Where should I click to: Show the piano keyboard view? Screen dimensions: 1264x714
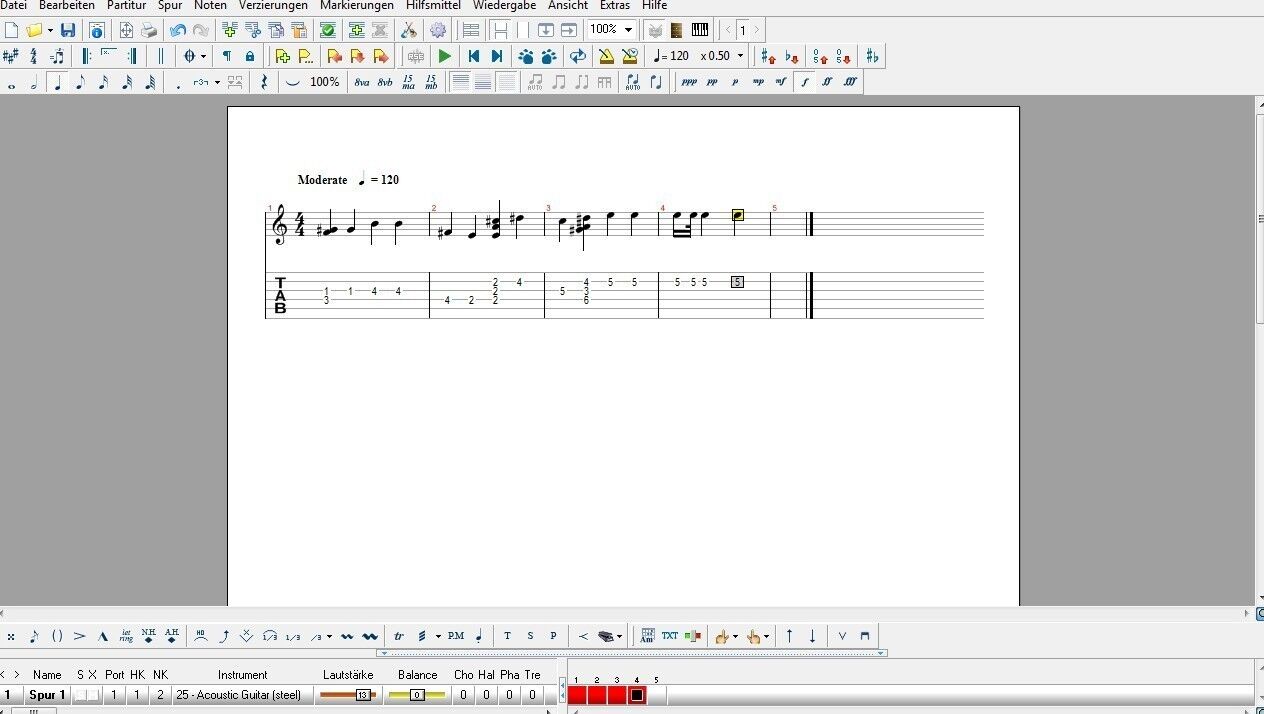tap(700, 30)
